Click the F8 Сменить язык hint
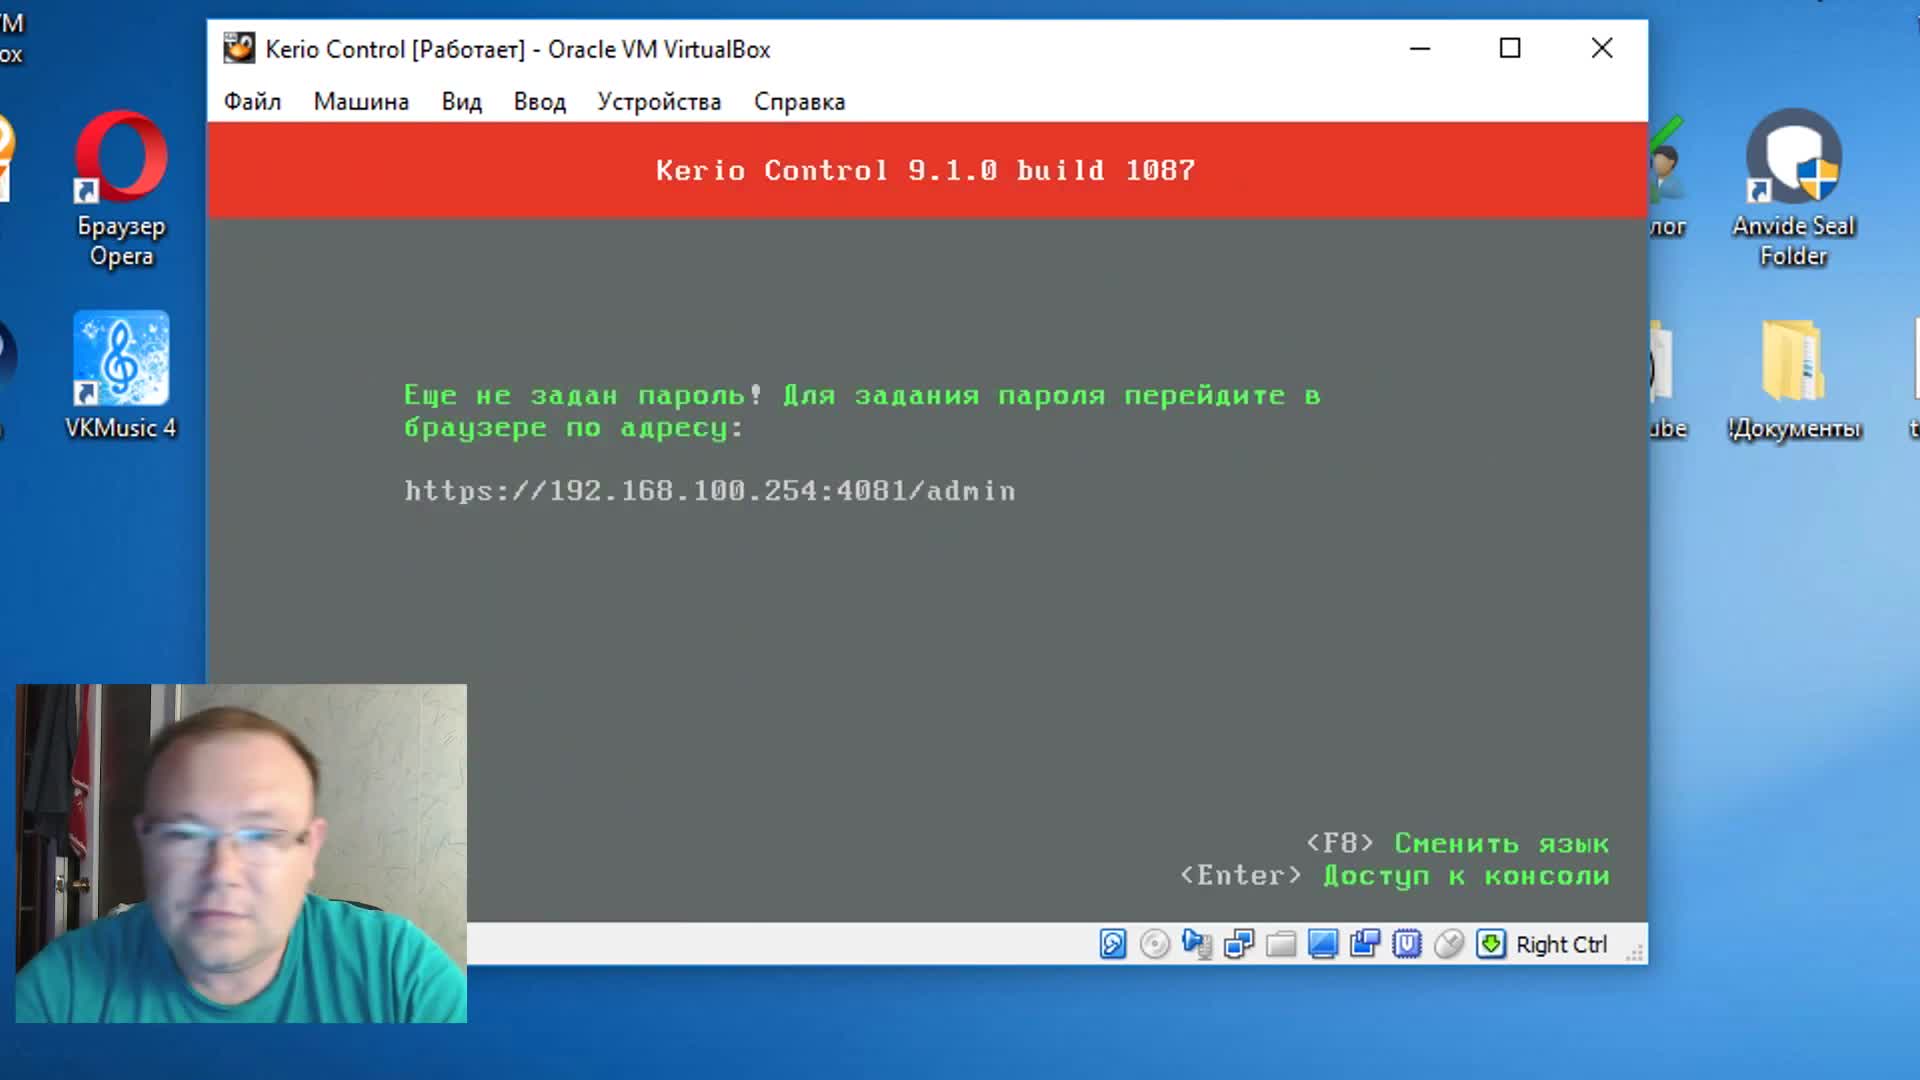 tap(1457, 844)
